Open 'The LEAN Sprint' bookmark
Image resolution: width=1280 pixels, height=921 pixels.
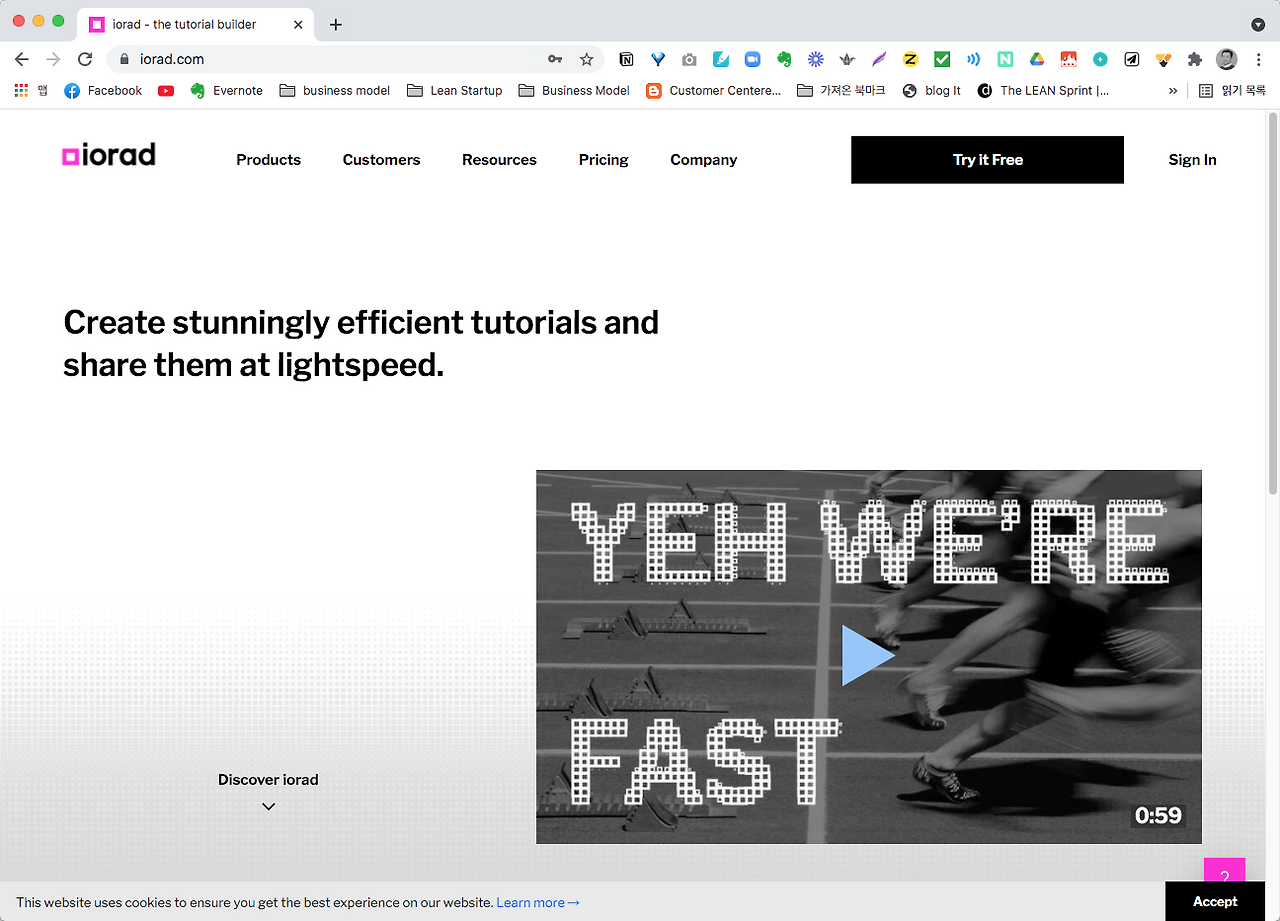pos(1043,91)
